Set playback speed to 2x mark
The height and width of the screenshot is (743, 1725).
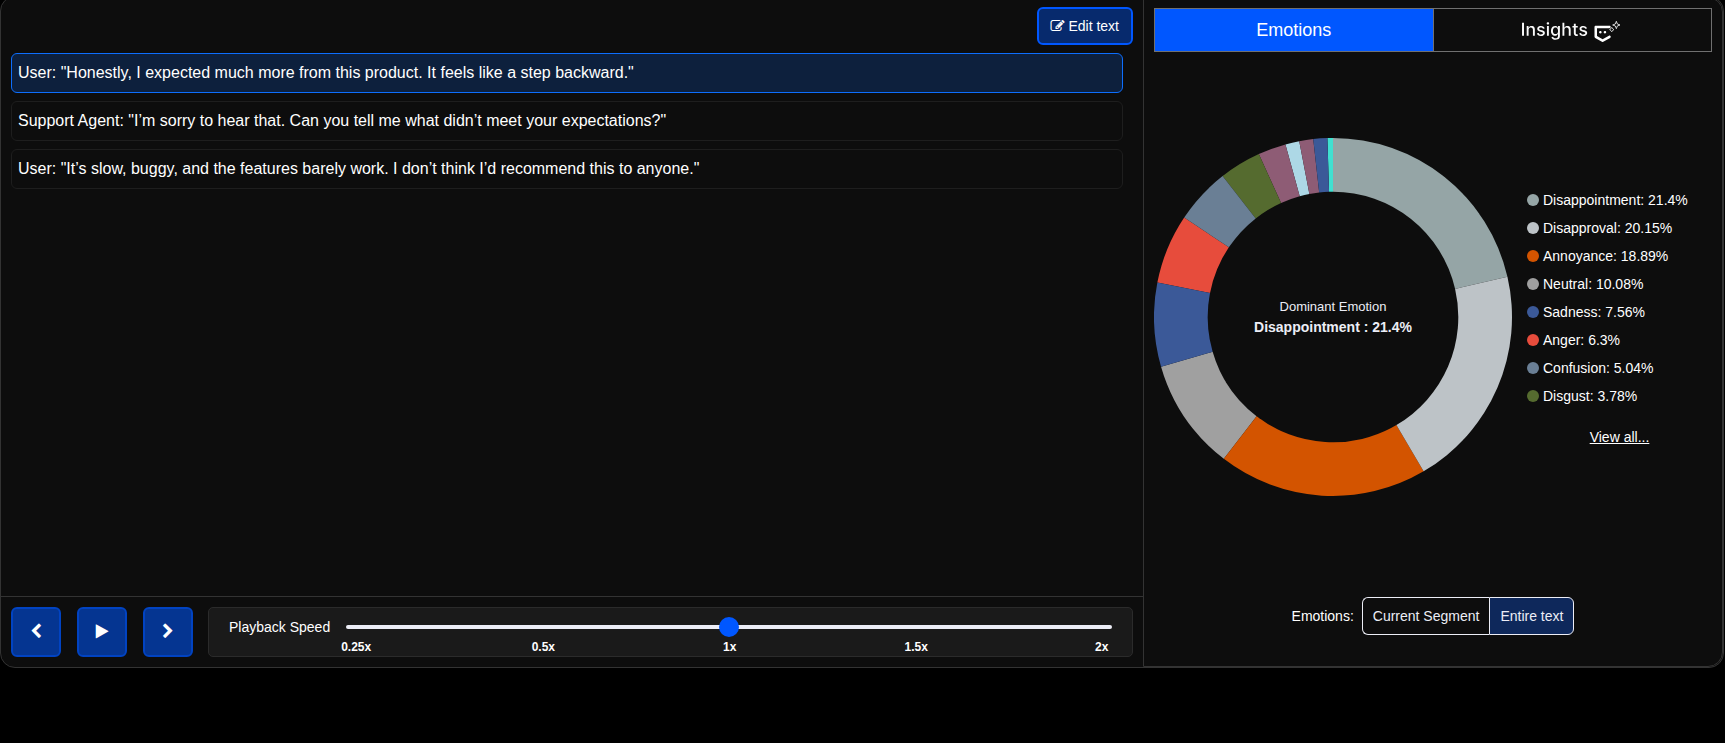(x=1101, y=647)
